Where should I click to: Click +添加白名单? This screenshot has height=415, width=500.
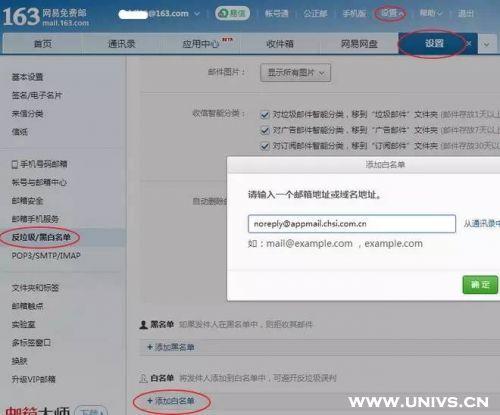pyautogui.click(x=171, y=401)
